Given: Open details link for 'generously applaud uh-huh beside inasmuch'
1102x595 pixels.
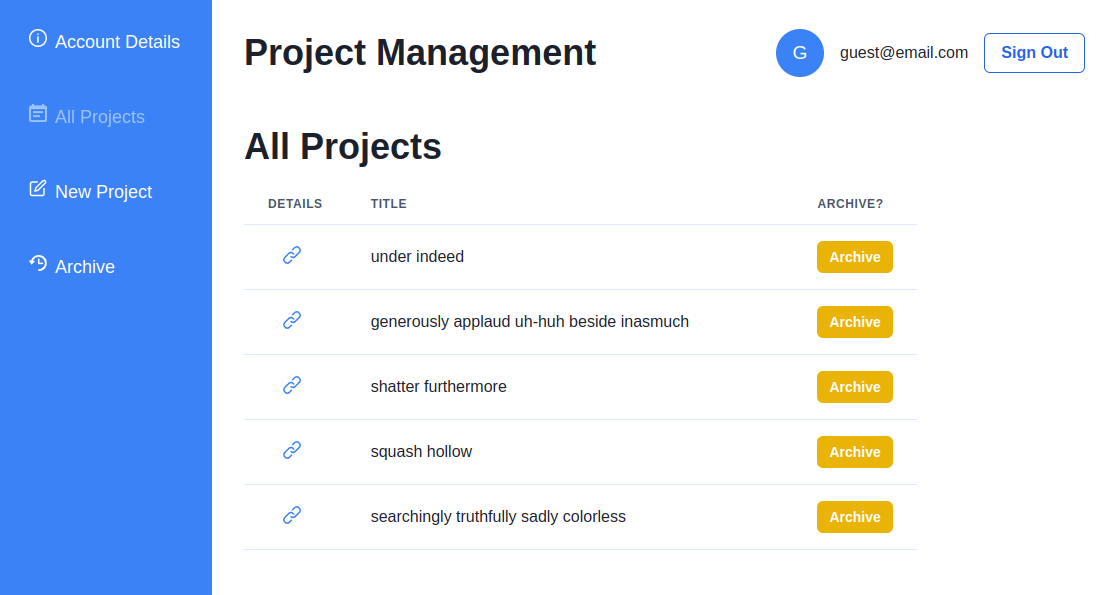Looking at the screenshot, I should point(292,321).
